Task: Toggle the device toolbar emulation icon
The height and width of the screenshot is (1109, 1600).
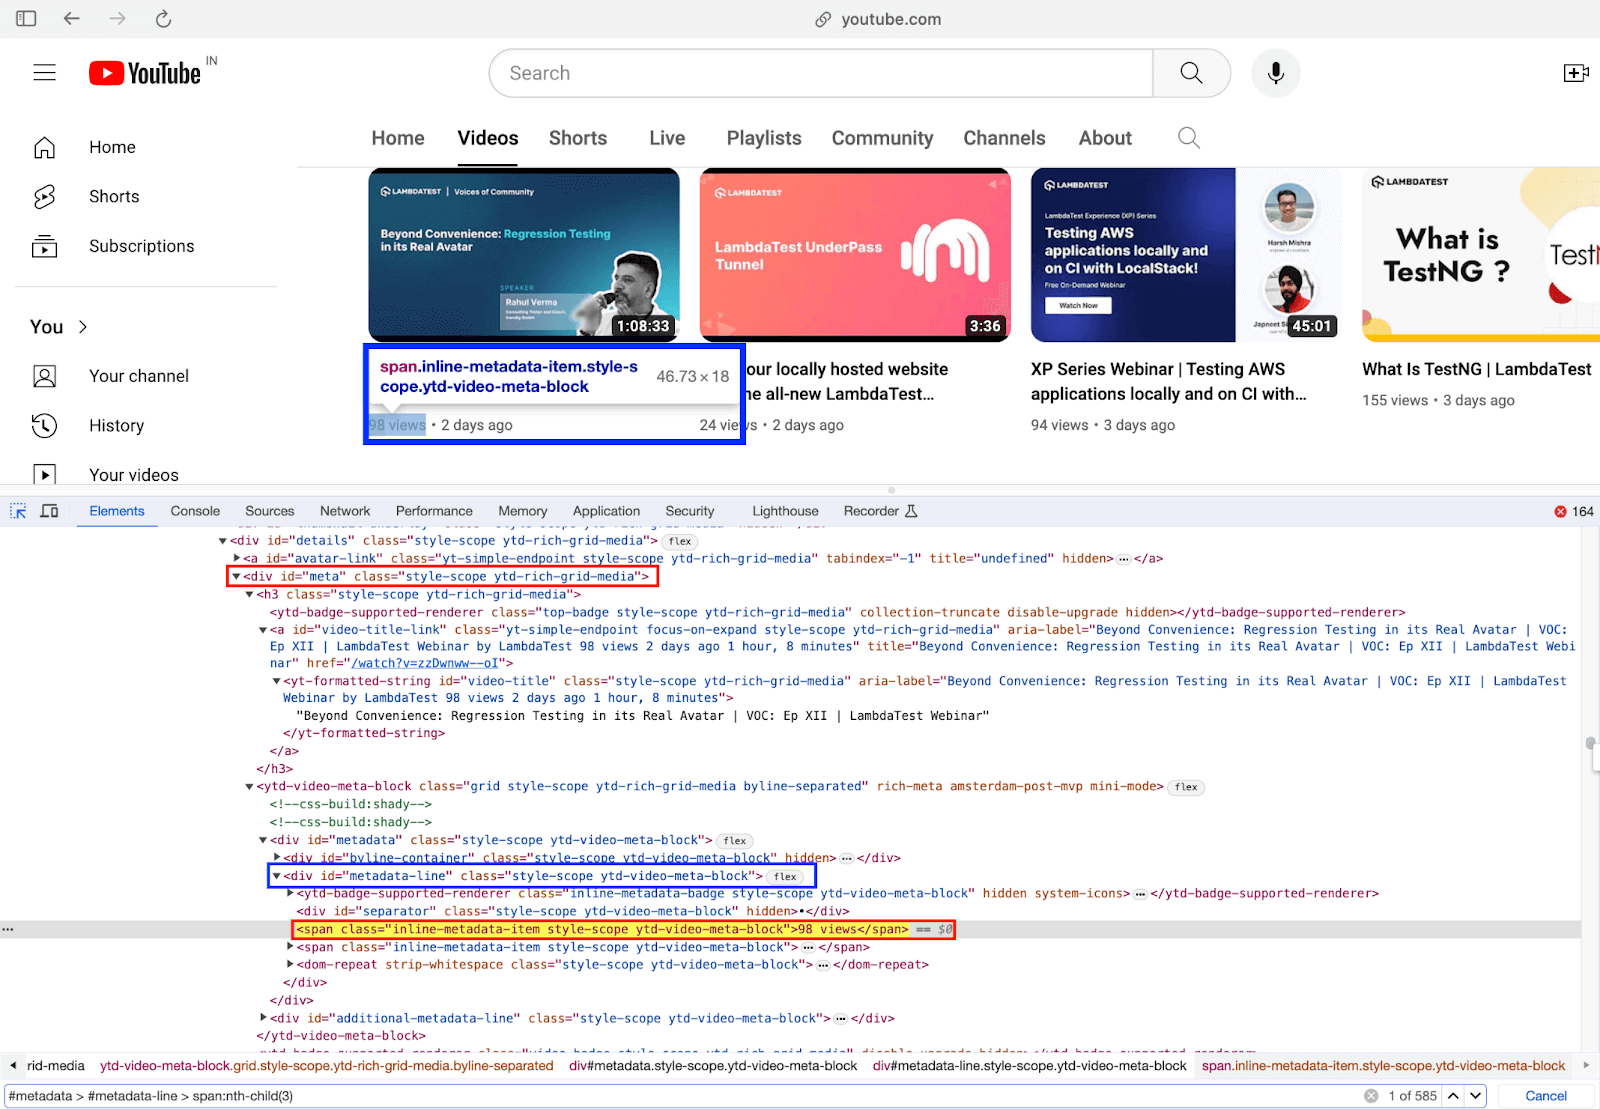Action: 49,511
